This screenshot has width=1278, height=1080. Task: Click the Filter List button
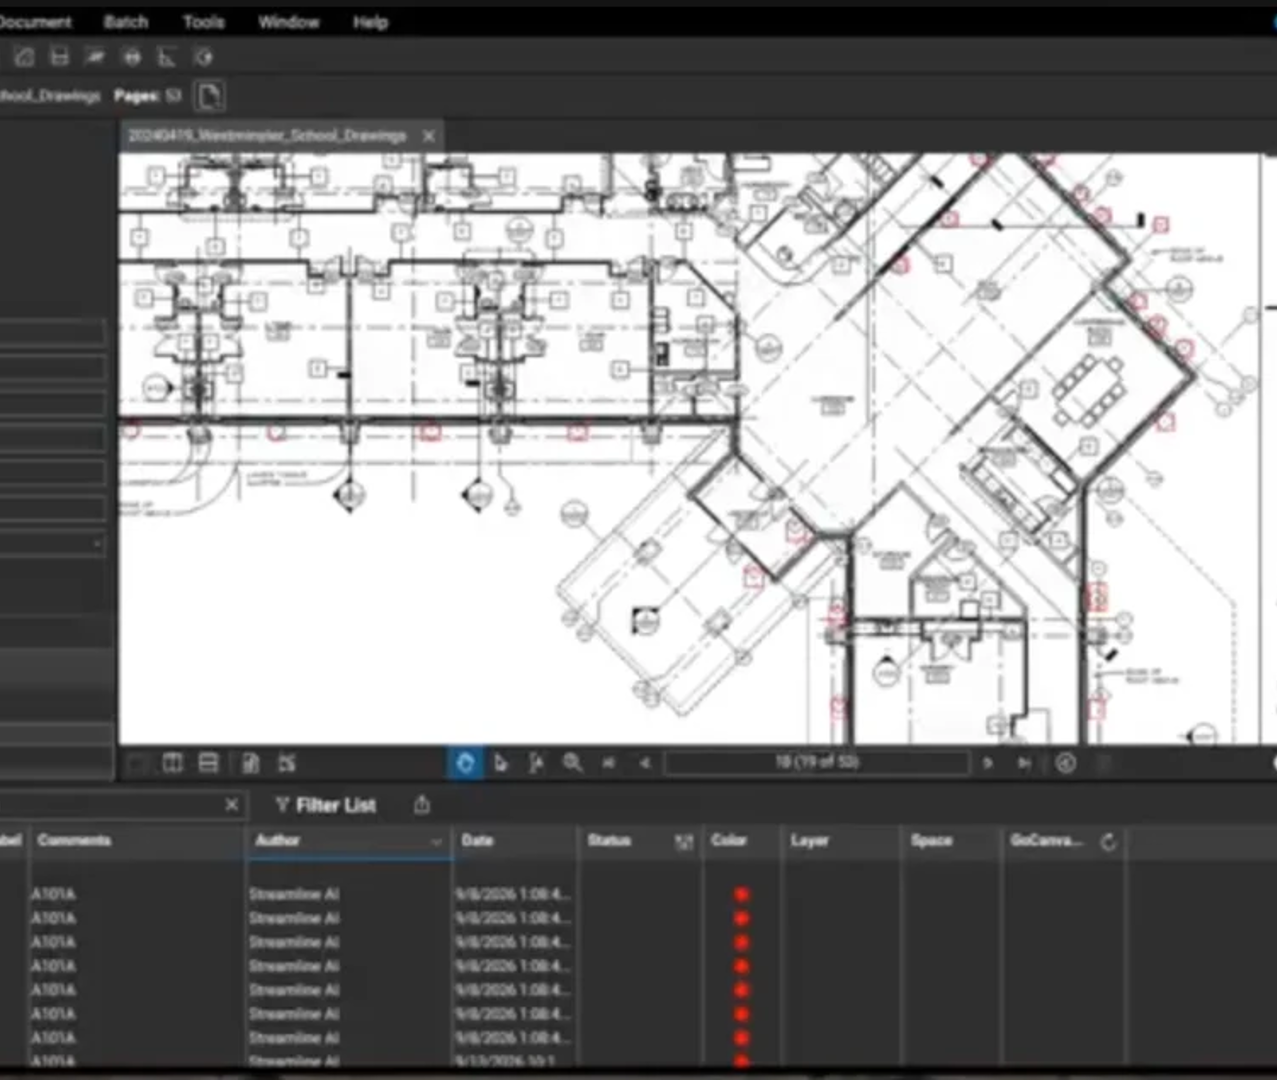coord(326,805)
